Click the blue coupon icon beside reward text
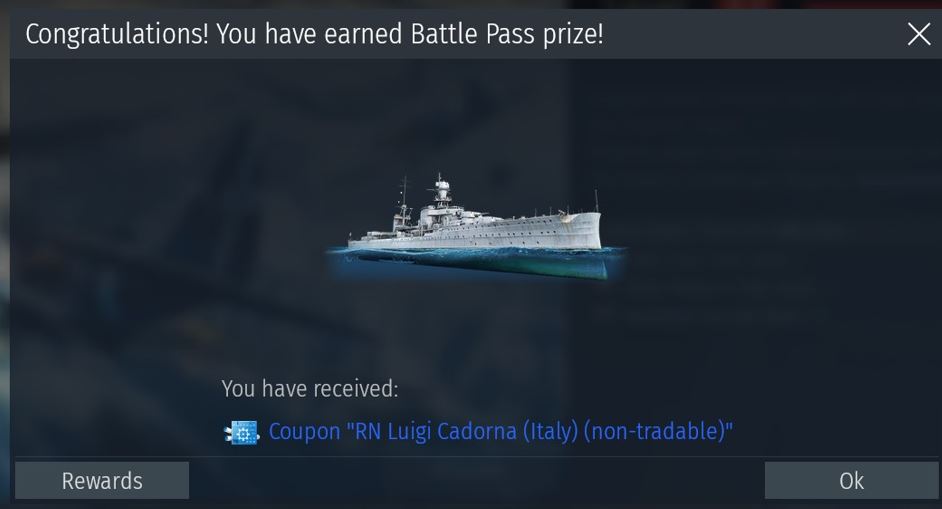This screenshot has height=509, width=942. click(241, 432)
